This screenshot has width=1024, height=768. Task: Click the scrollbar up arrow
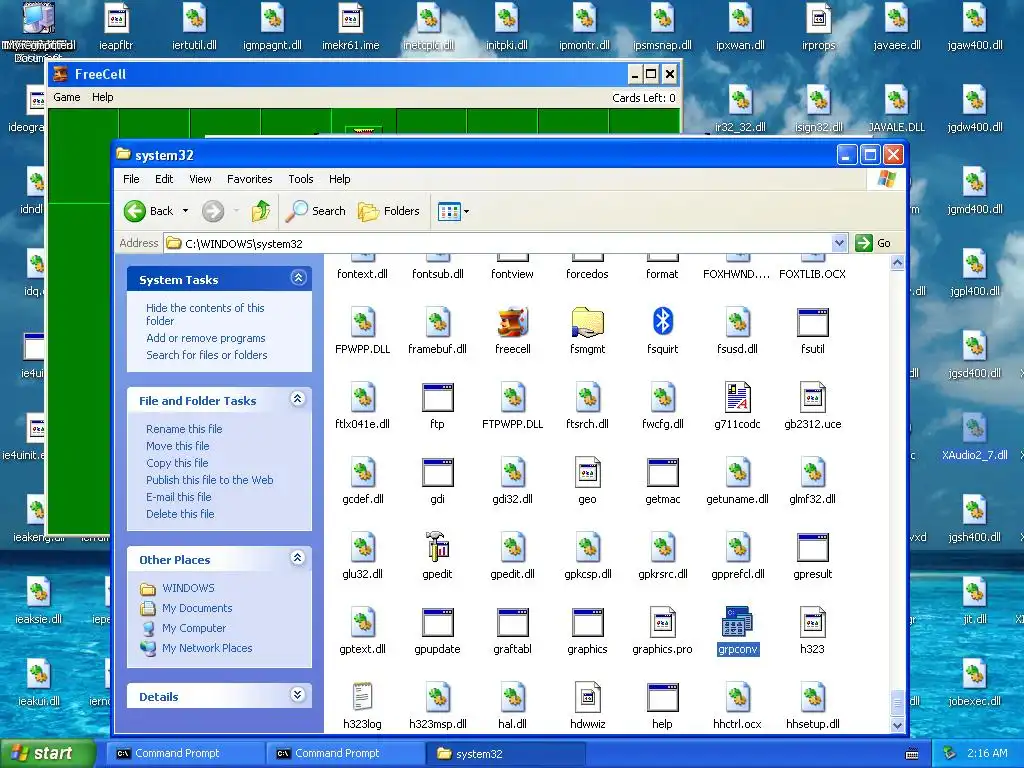coord(897,263)
